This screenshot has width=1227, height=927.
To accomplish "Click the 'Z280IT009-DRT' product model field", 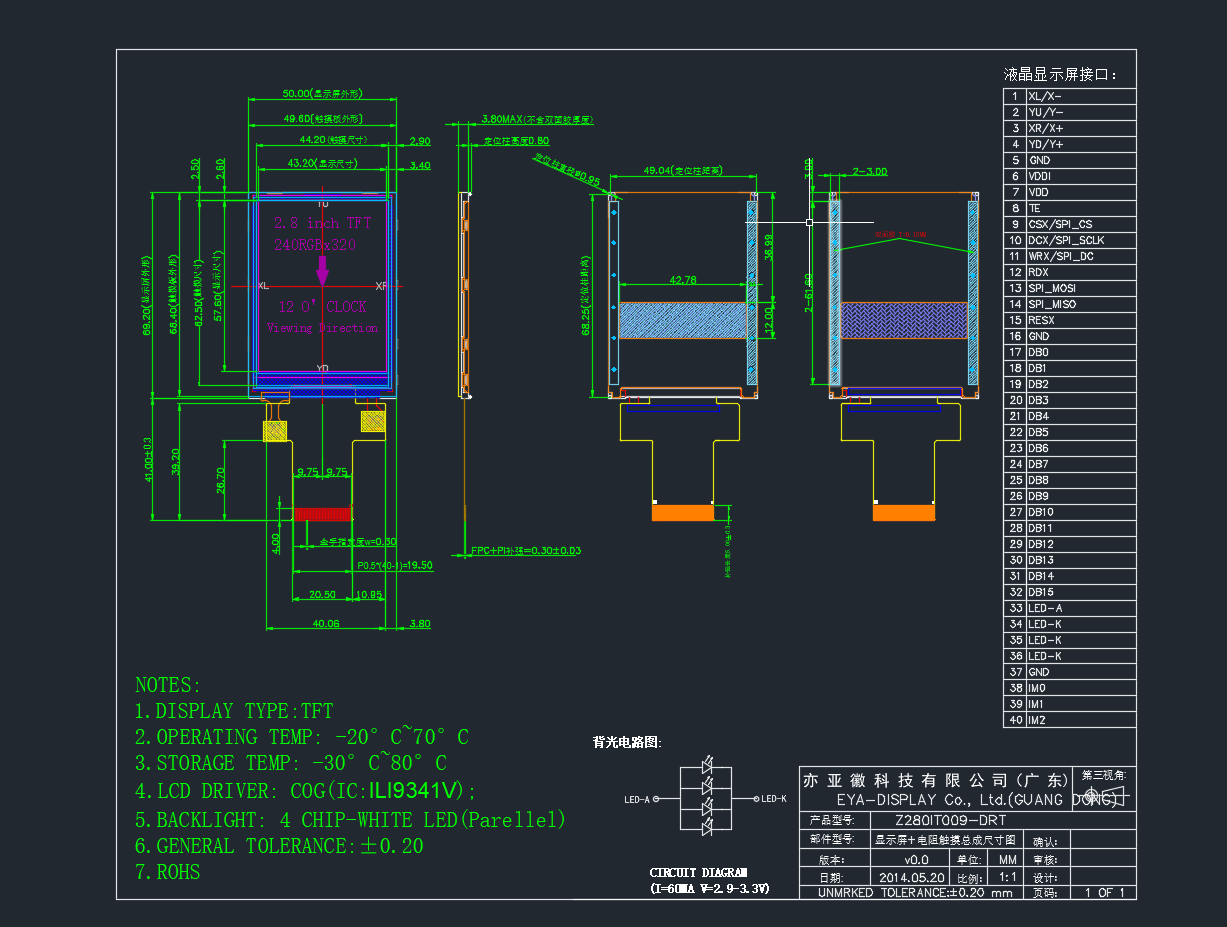I will point(951,820).
